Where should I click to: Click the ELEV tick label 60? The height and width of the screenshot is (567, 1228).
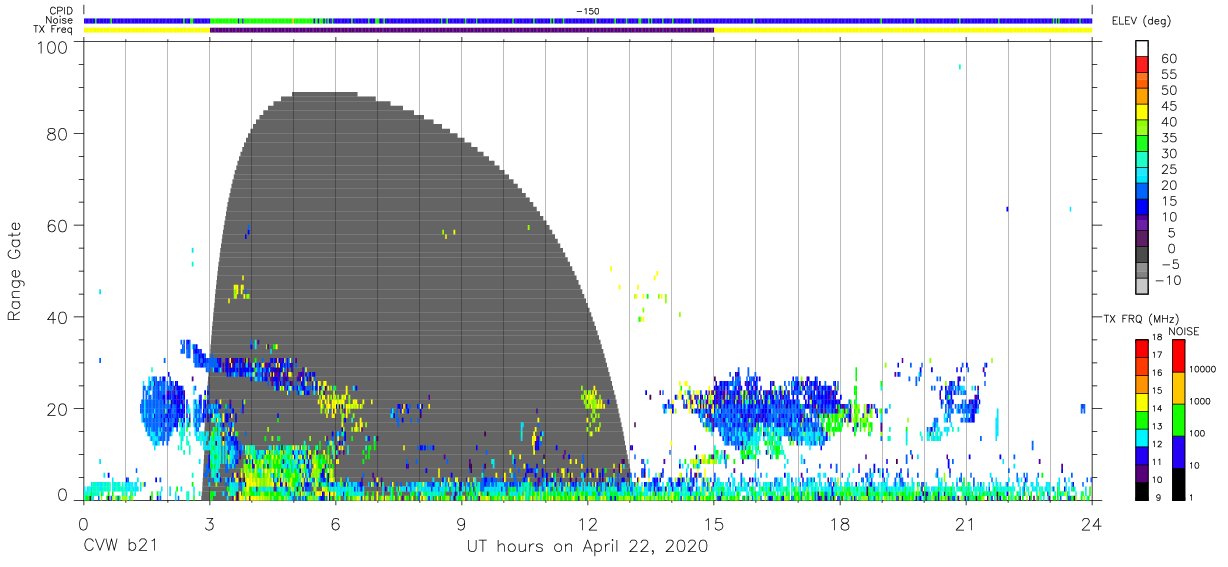point(1169,59)
